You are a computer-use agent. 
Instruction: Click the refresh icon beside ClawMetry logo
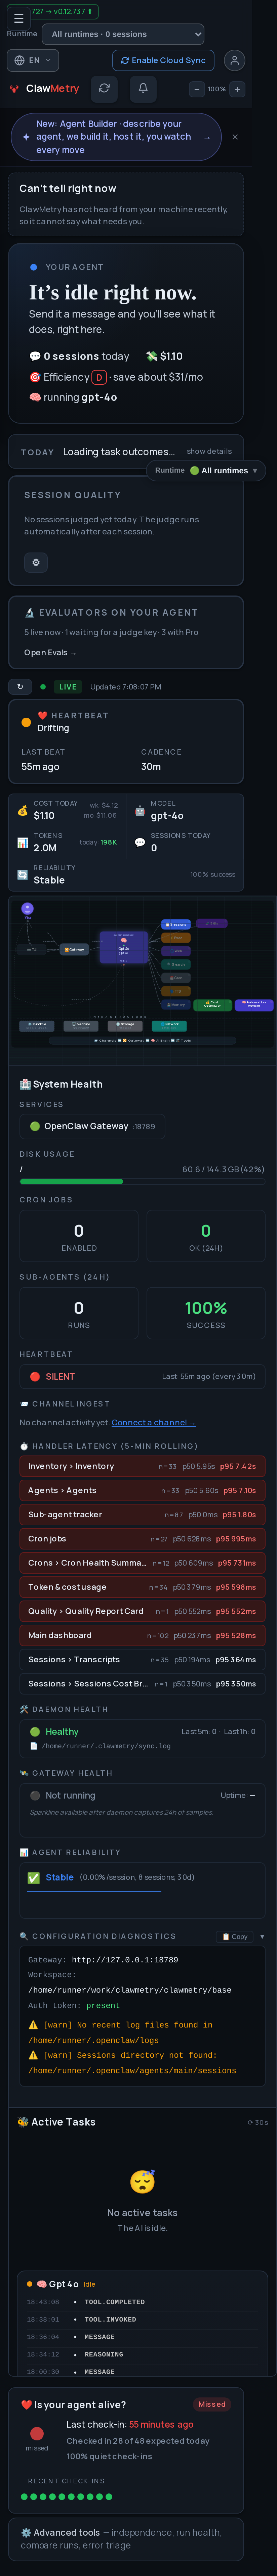[104, 88]
